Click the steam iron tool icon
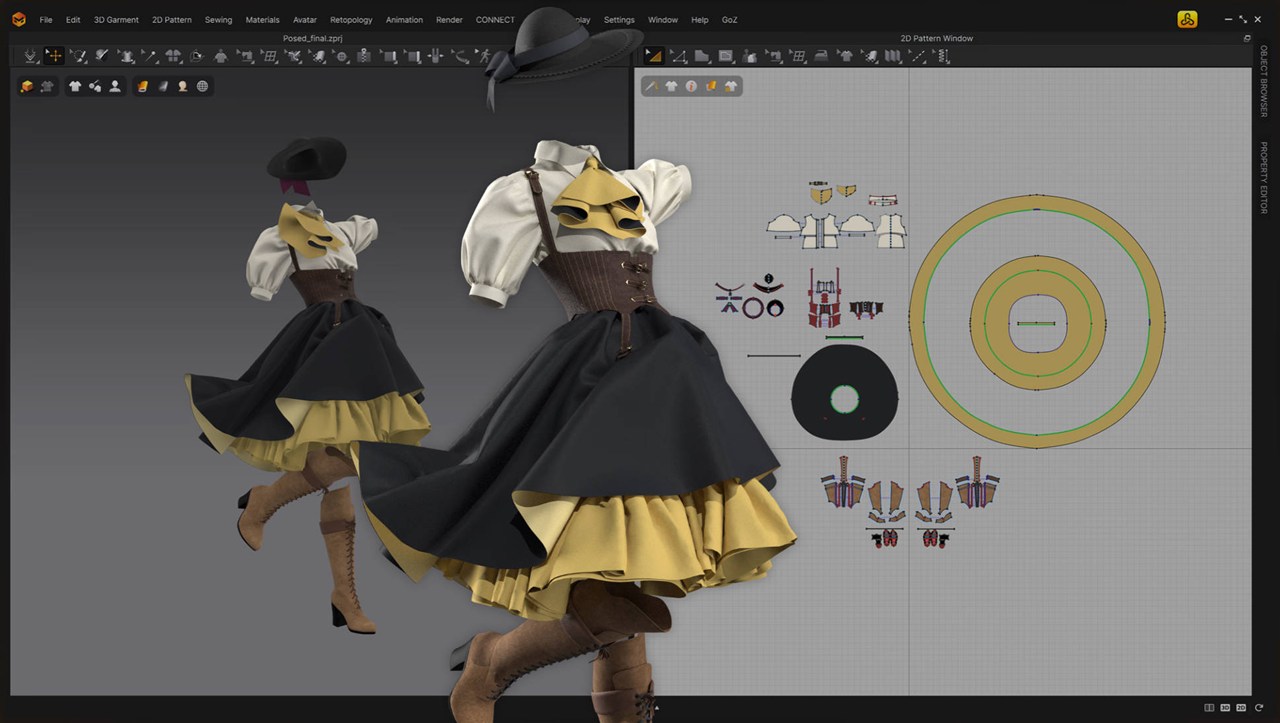This screenshot has width=1280, height=723. coord(821,57)
